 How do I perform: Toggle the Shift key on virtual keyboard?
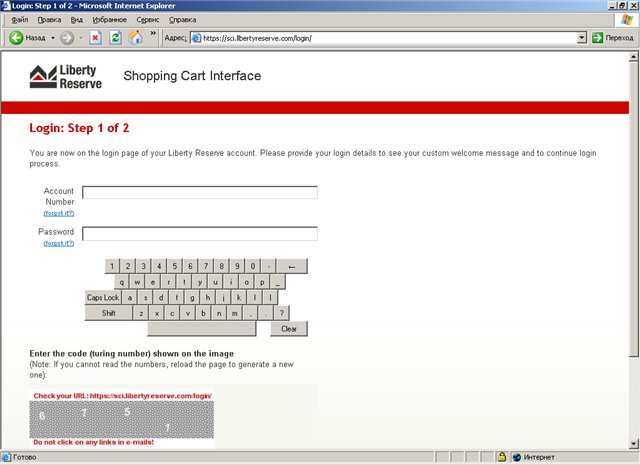(108, 313)
